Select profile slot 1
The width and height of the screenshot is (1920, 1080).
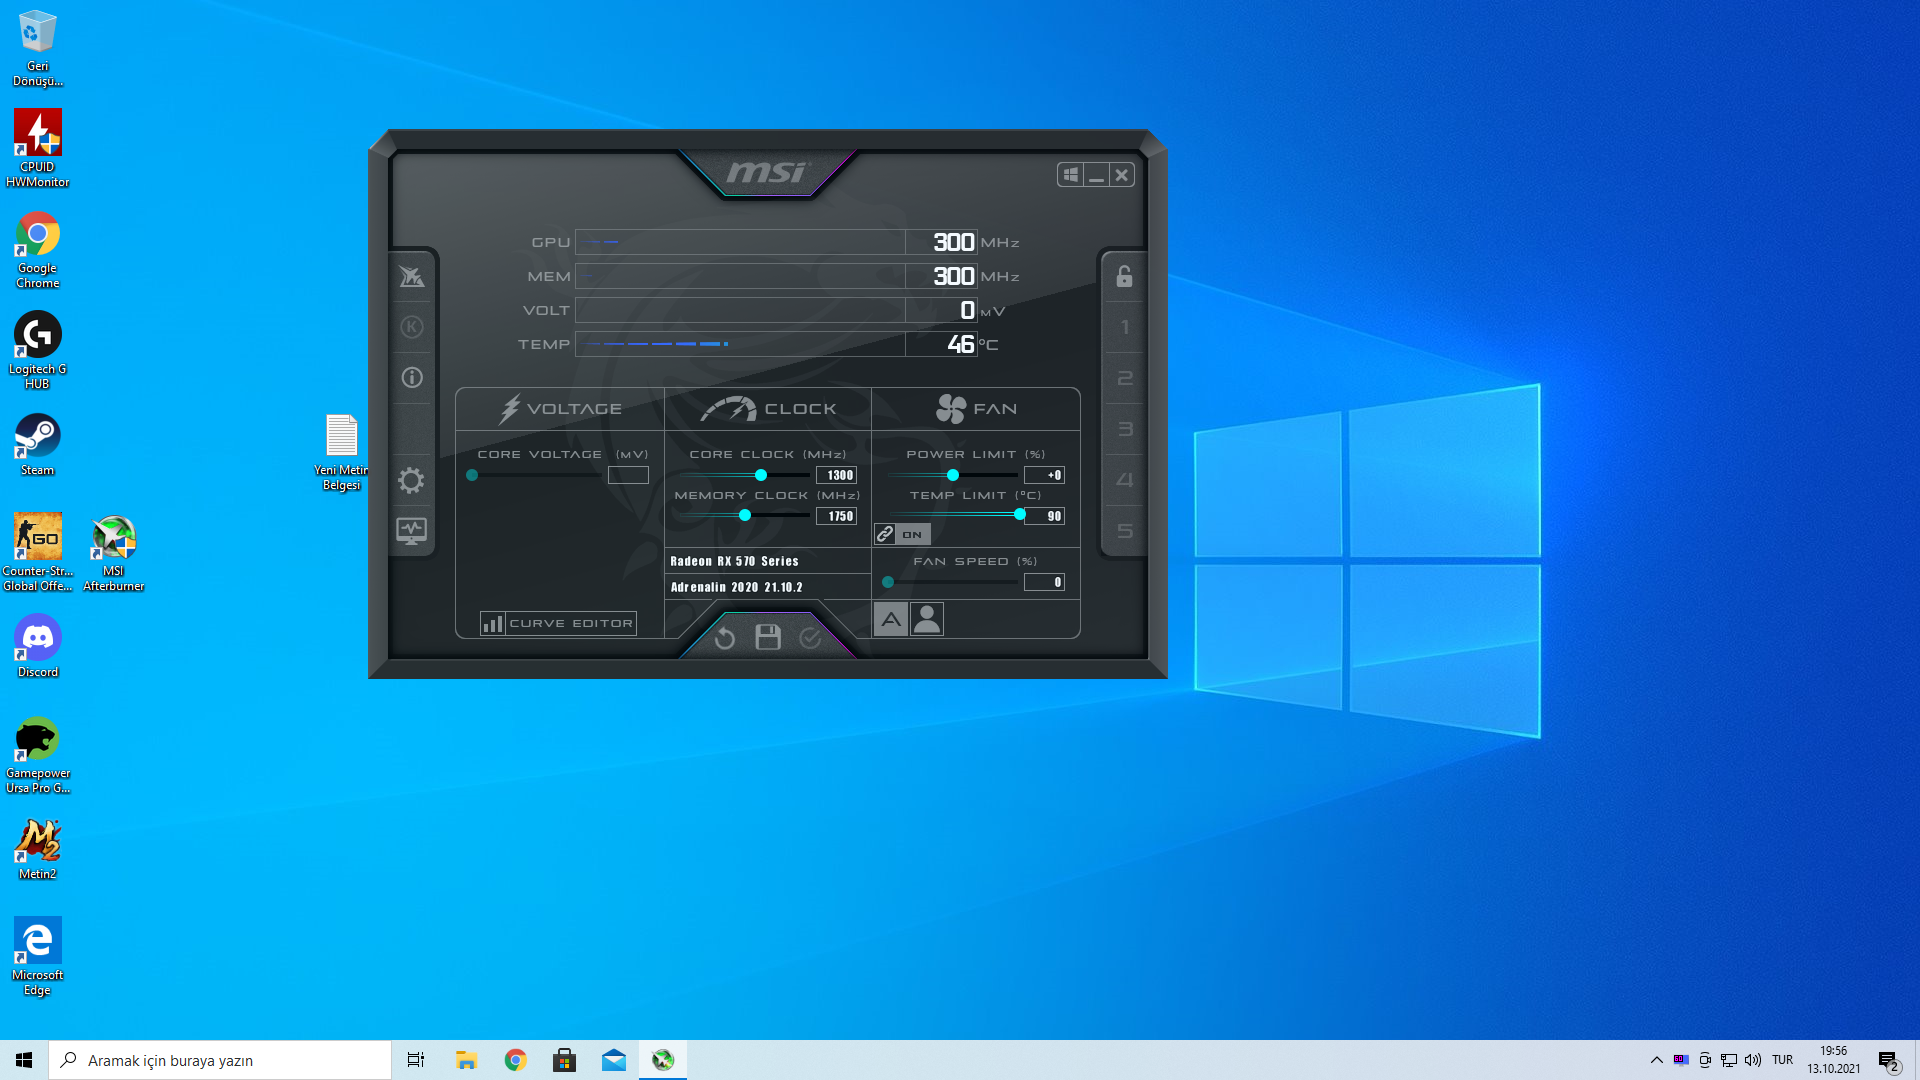click(x=1125, y=328)
